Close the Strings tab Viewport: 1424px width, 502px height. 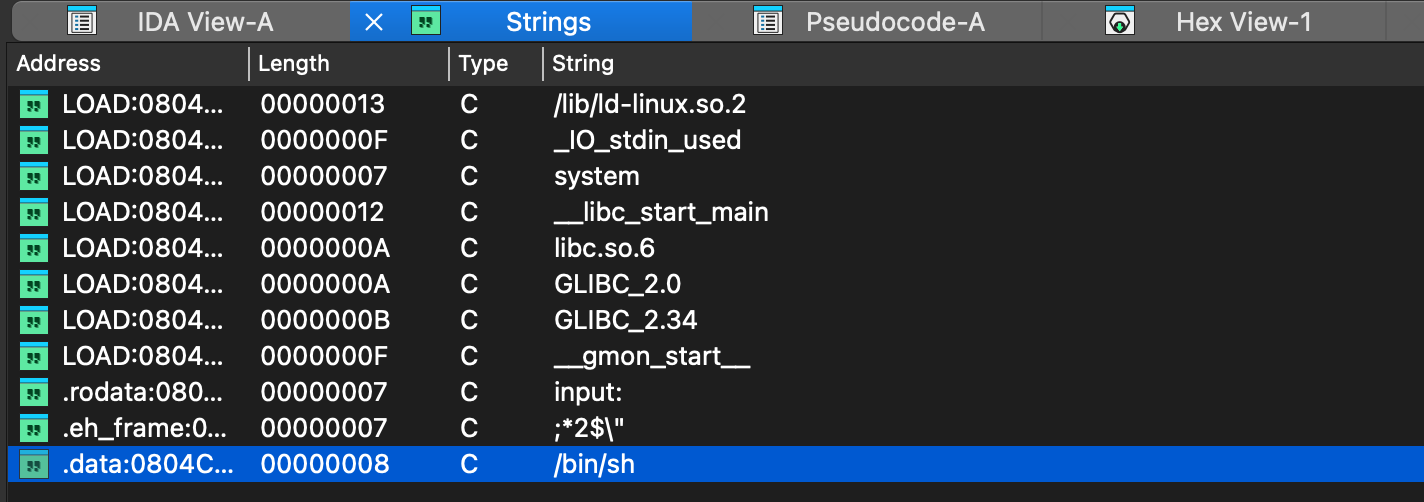click(374, 22)
